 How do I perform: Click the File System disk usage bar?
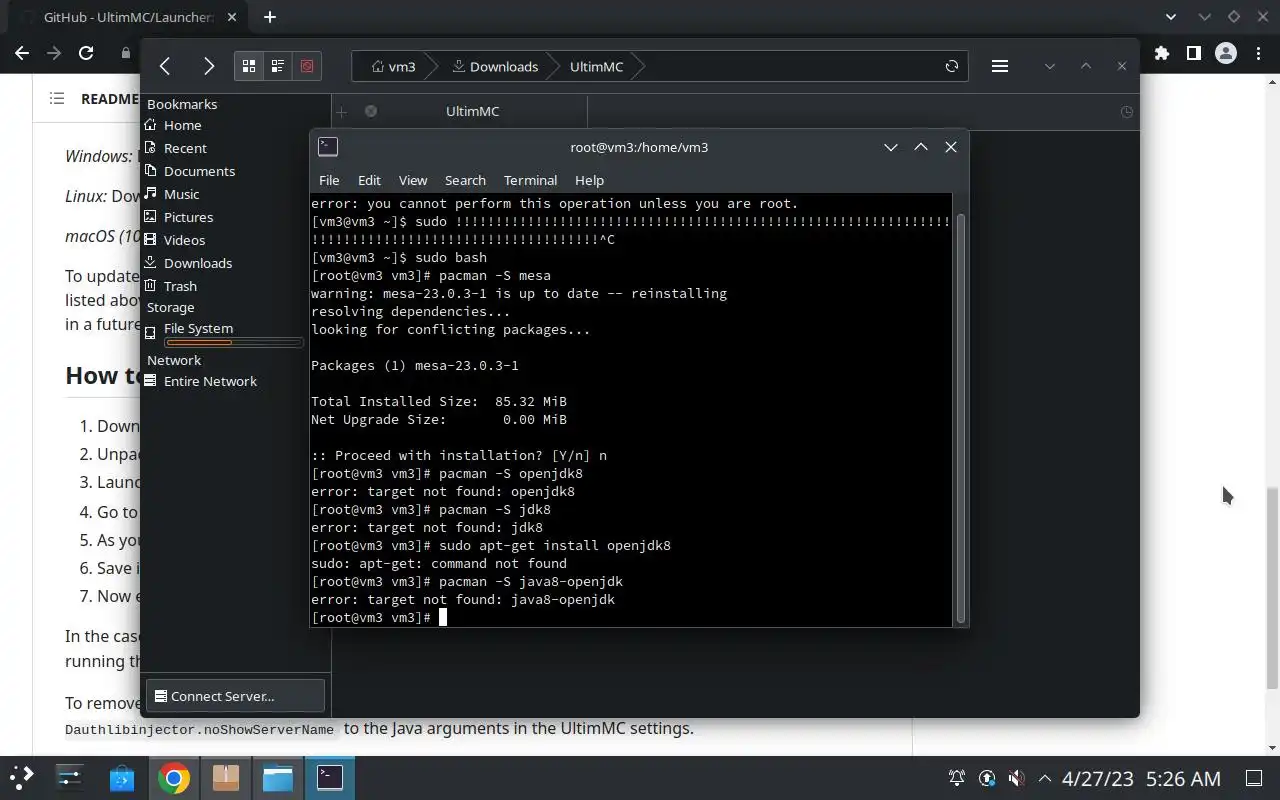tap(234, 343)
